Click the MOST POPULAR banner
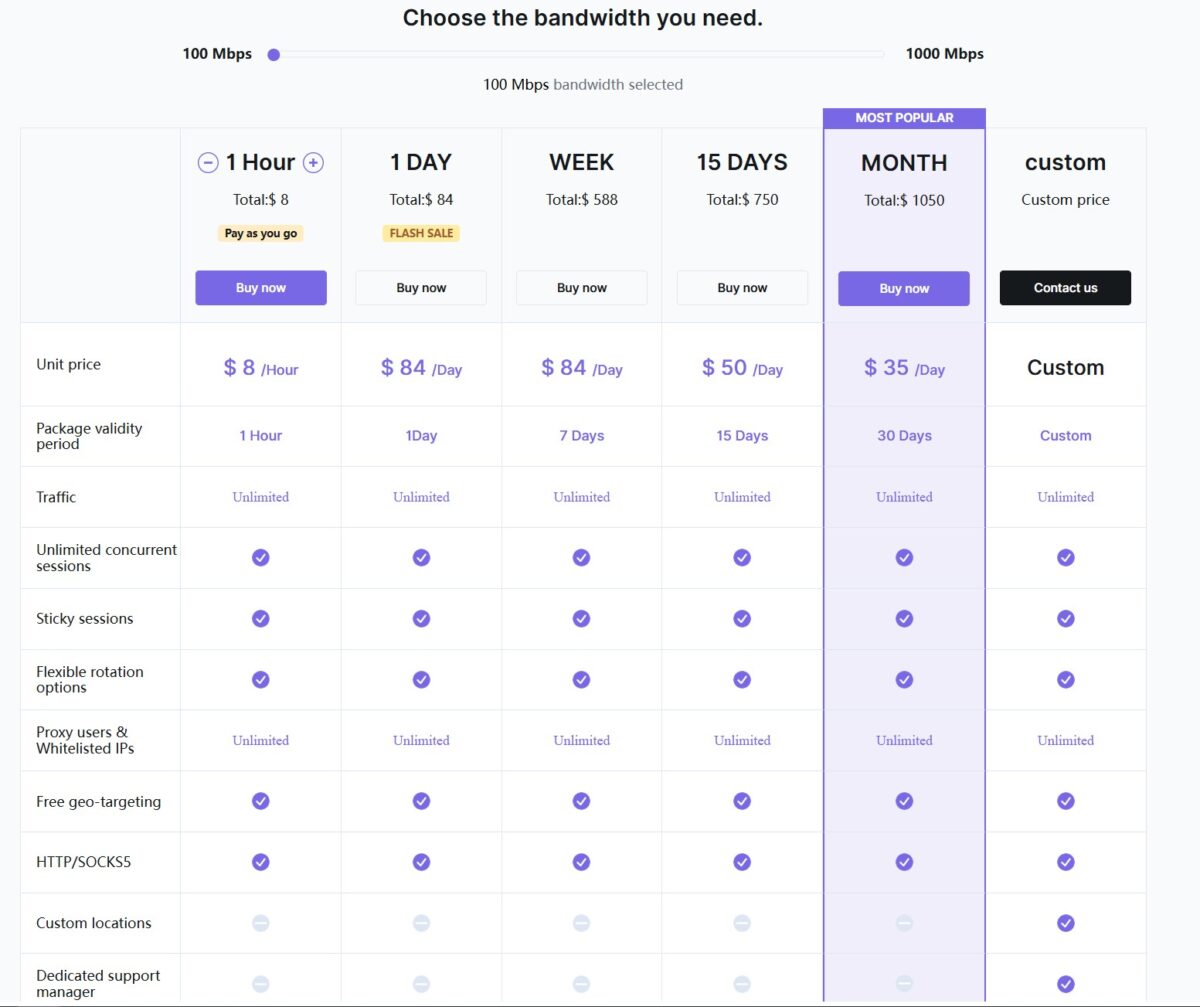The width and height of the screenshot is (1200, 1007). (904, 118)
